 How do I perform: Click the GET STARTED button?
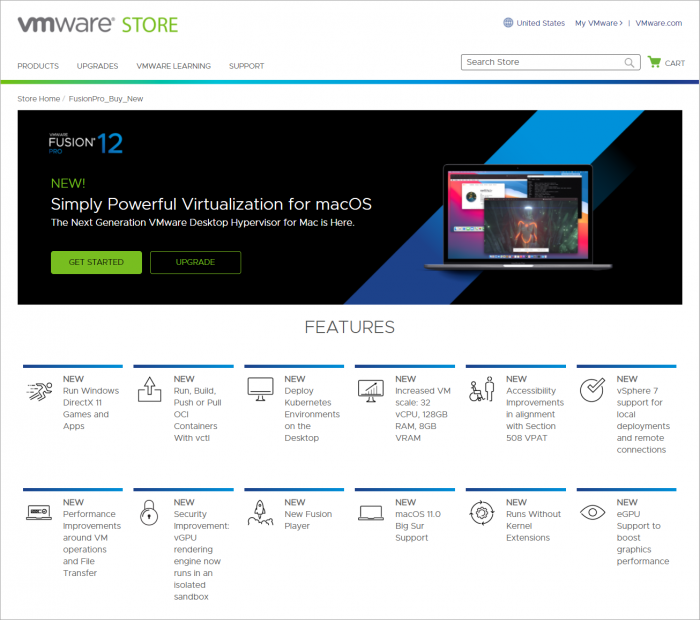point(96,262)
